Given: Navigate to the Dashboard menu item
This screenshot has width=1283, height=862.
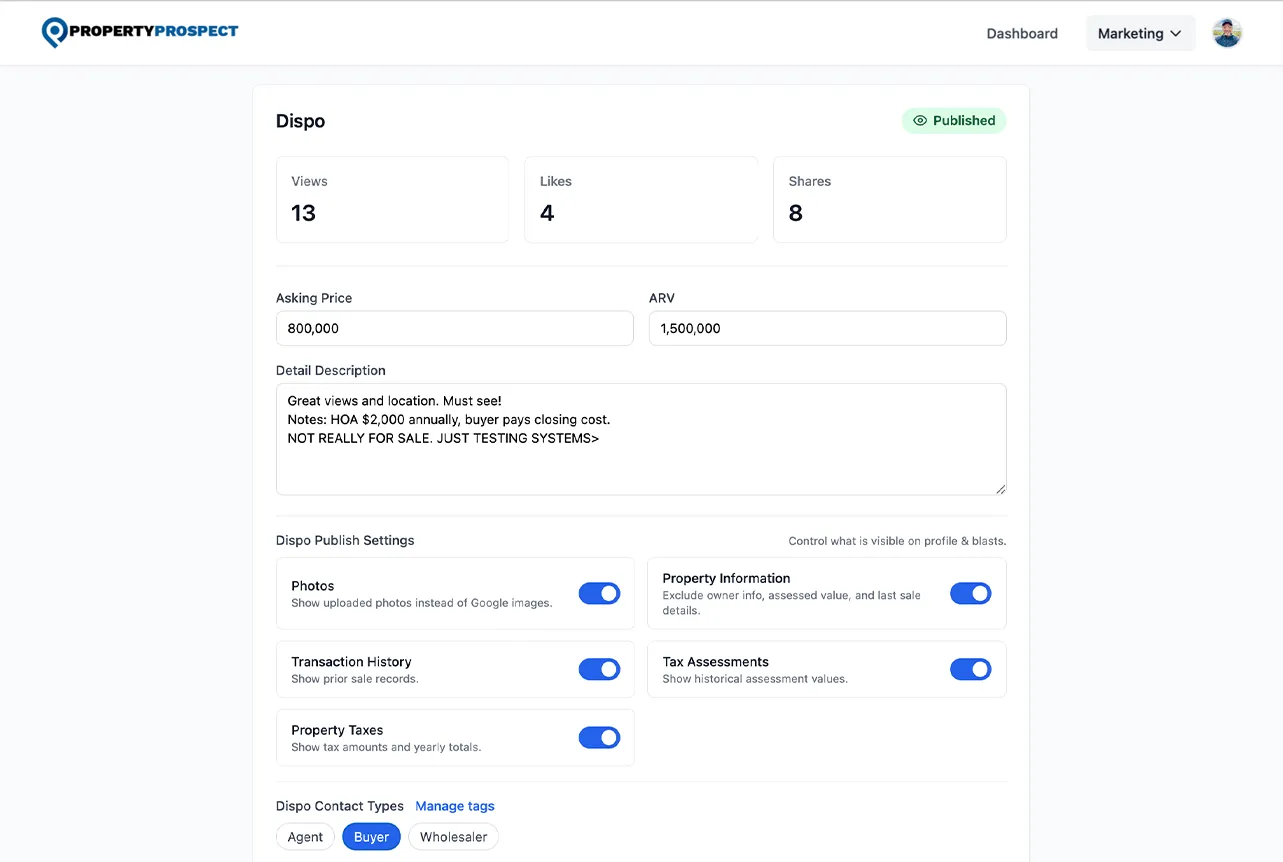Looking at the screenshot, I should [x=1022, y=32].
